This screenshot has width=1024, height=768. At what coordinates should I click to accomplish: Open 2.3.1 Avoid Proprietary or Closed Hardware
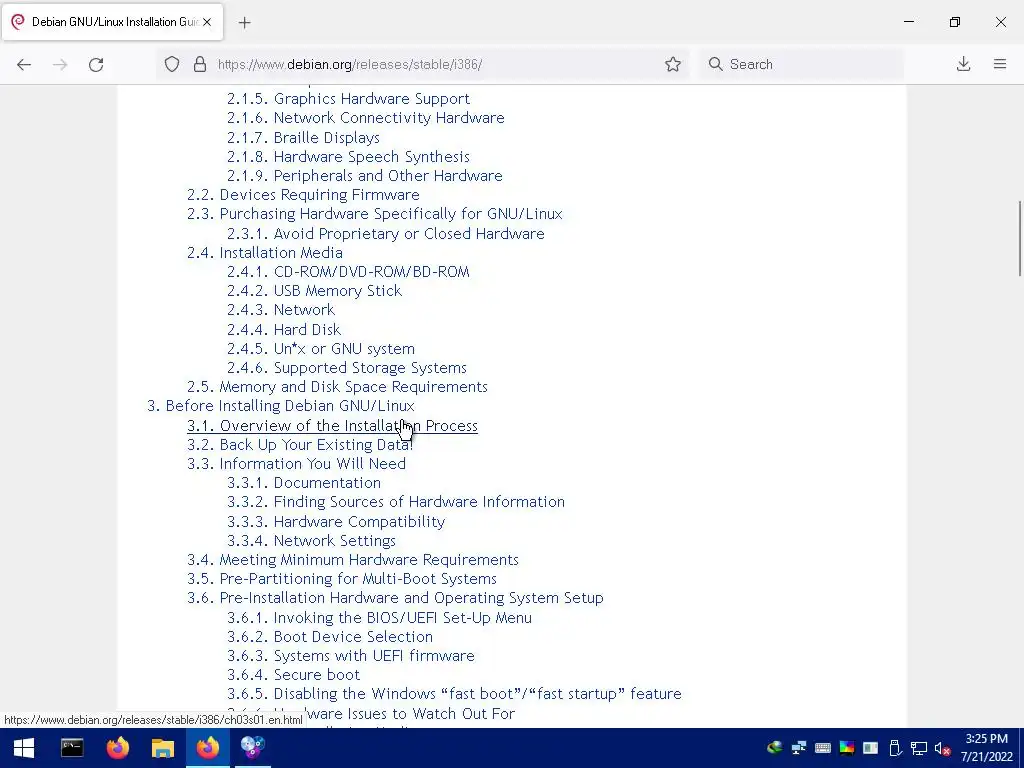385,233
